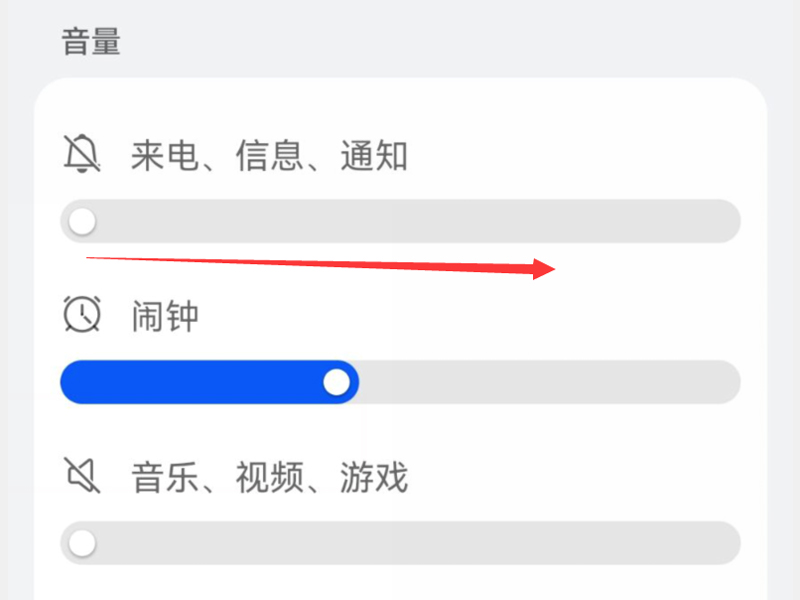Set alarm volume to maximum at track's right end
This screenshot has height=600, width=800.
pyautogui.click(x=728, y=382)
